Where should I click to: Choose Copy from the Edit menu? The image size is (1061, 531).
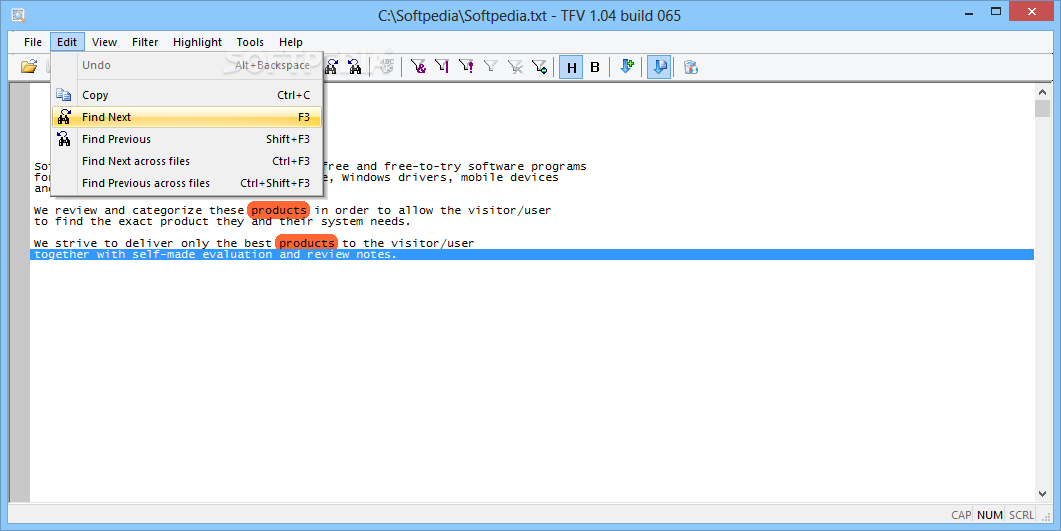pos(187,95)
